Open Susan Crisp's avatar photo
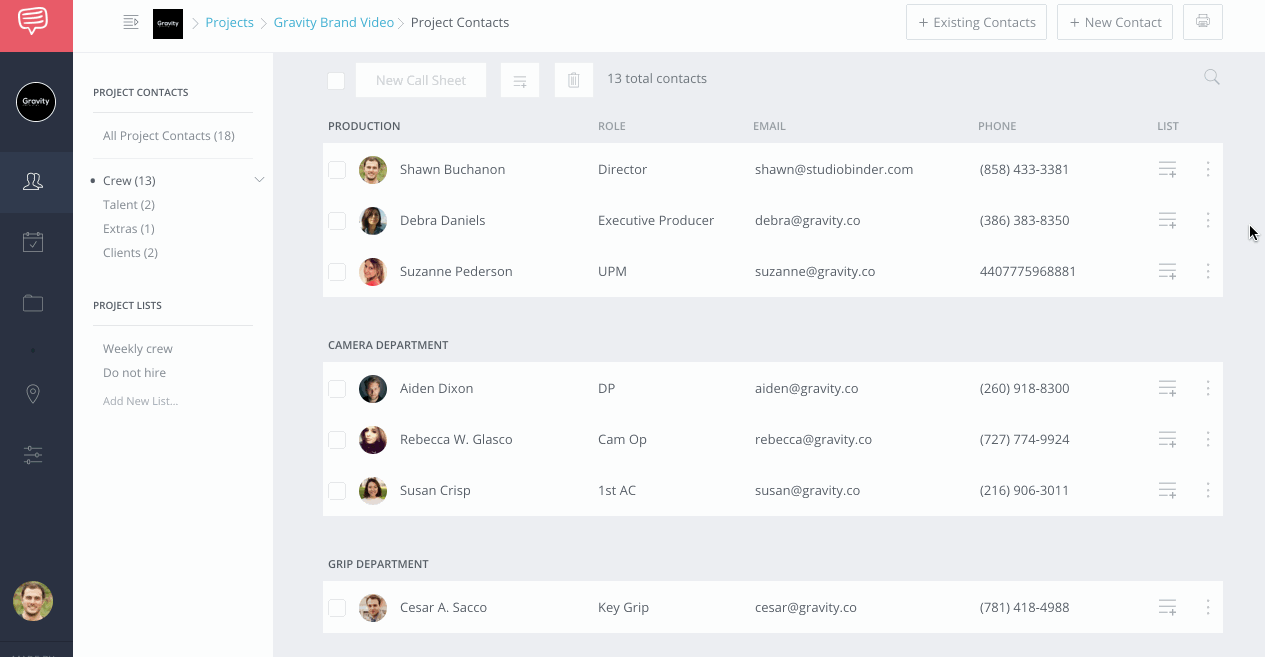Screen dimensions: 1265x657 click(x=373, y=491)
